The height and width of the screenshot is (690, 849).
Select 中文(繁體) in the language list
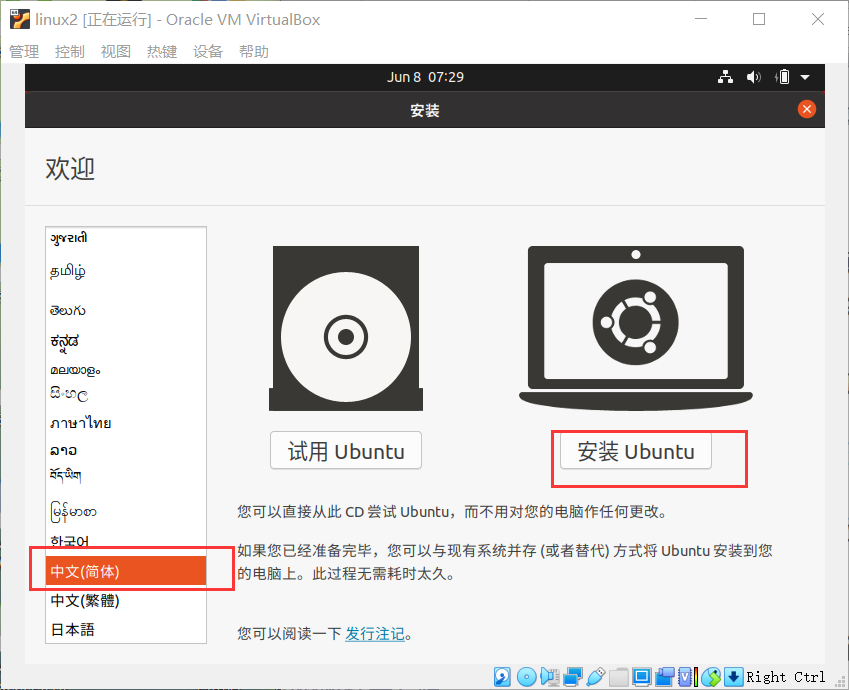(x=126, y=600)
